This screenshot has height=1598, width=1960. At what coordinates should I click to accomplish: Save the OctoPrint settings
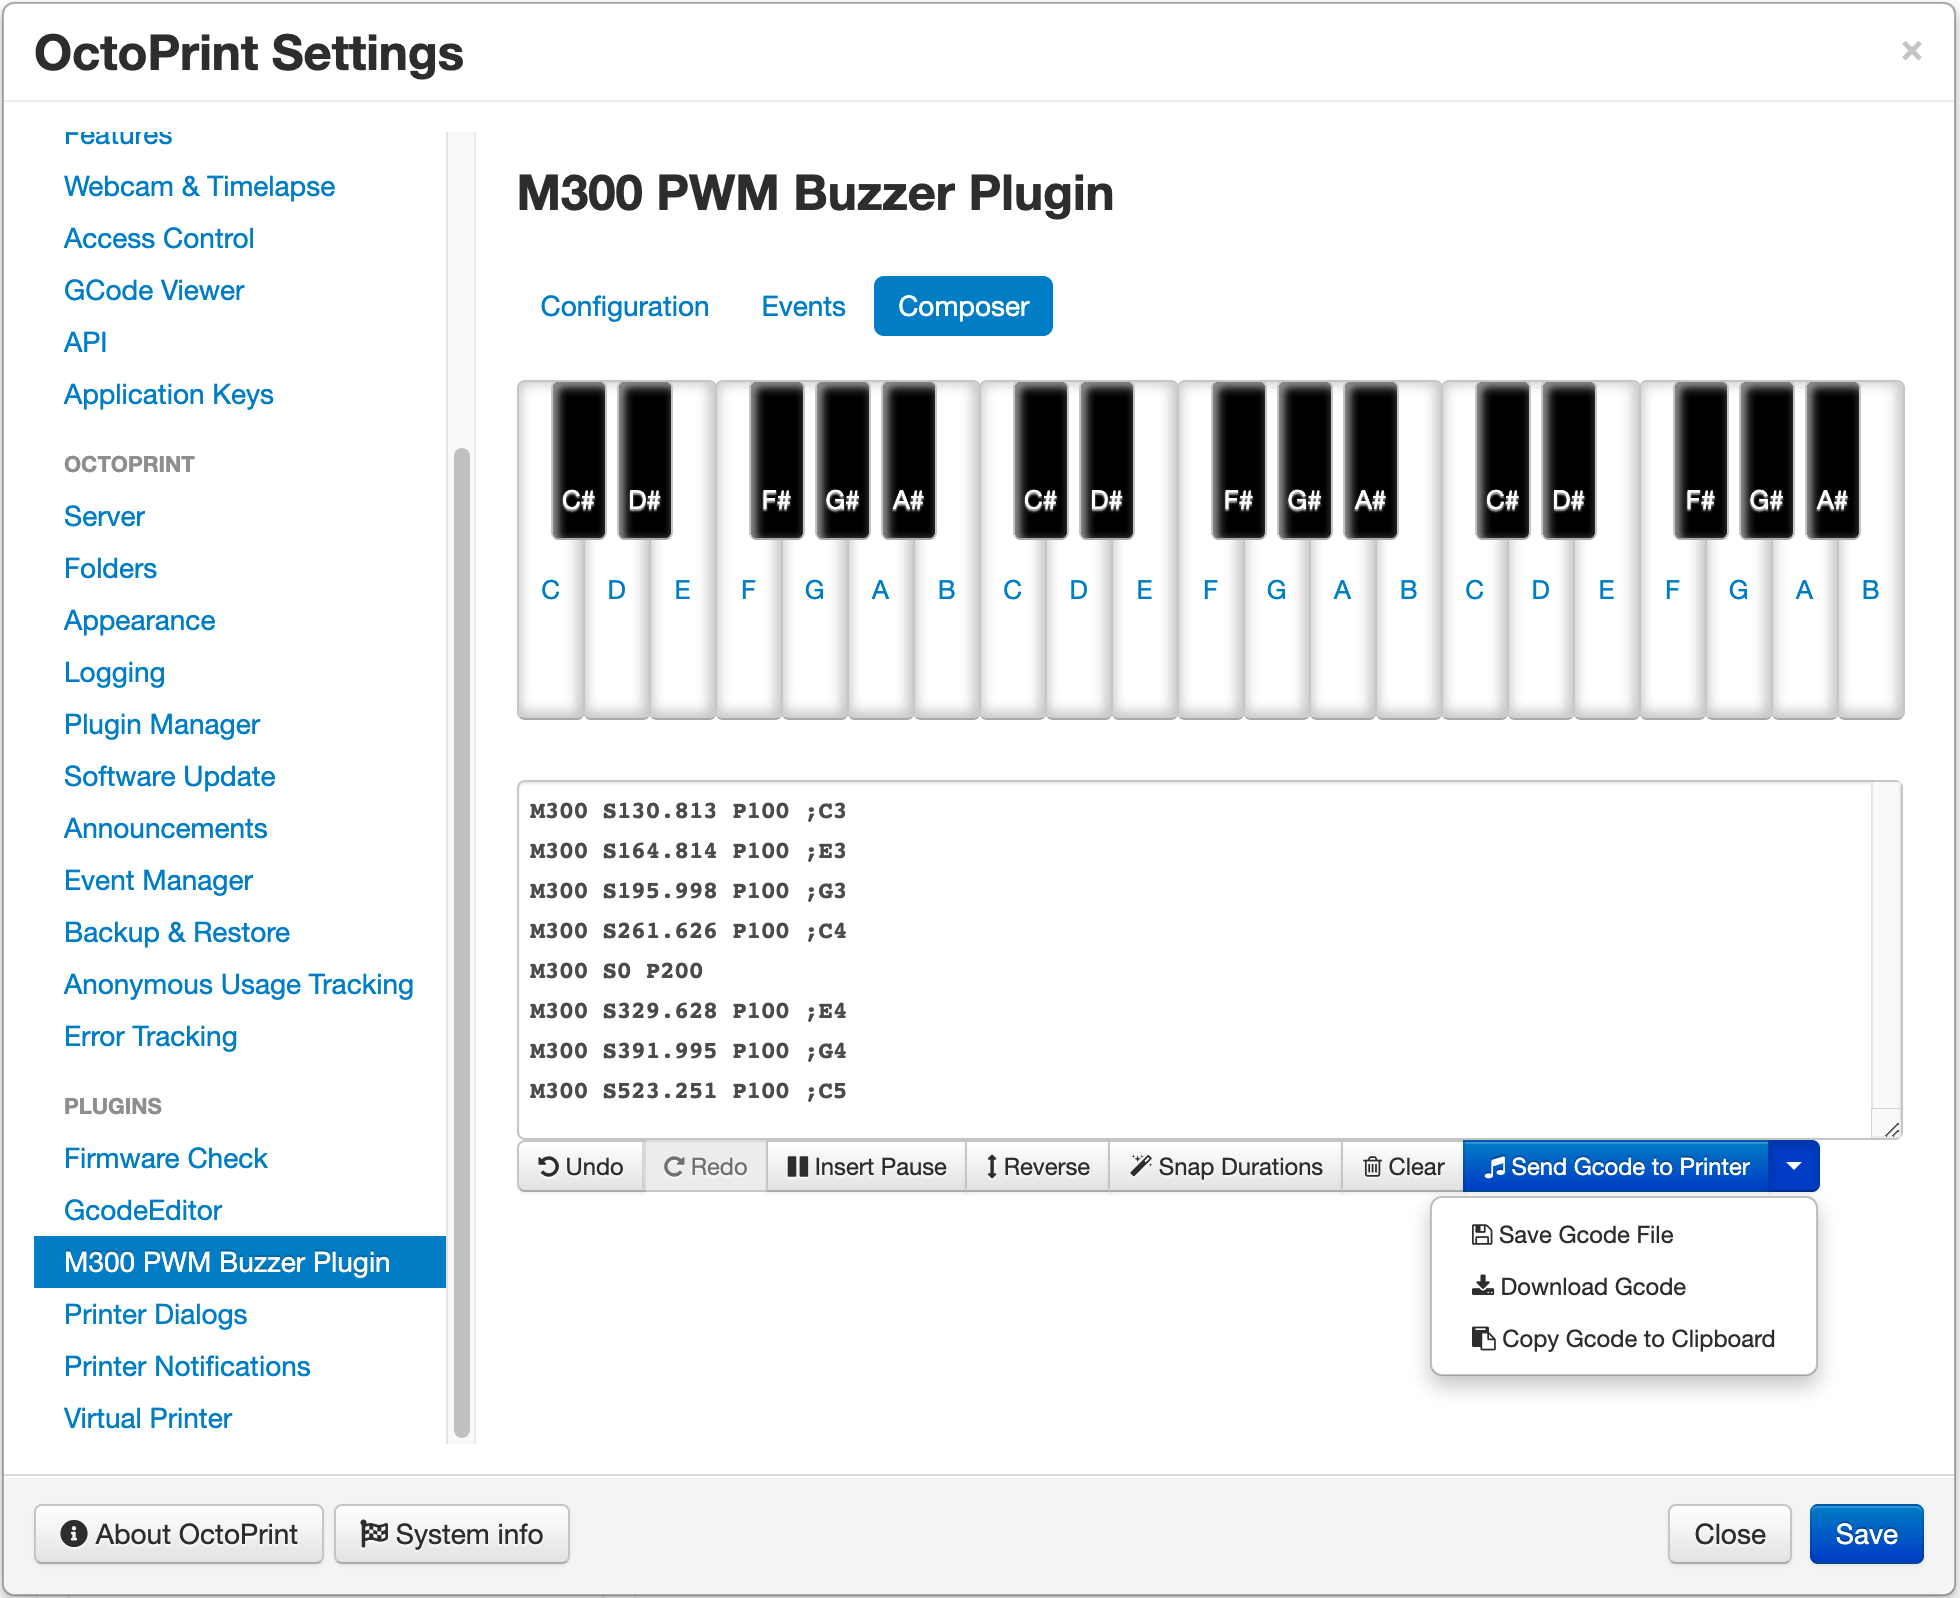(x=1866, y=1534)
